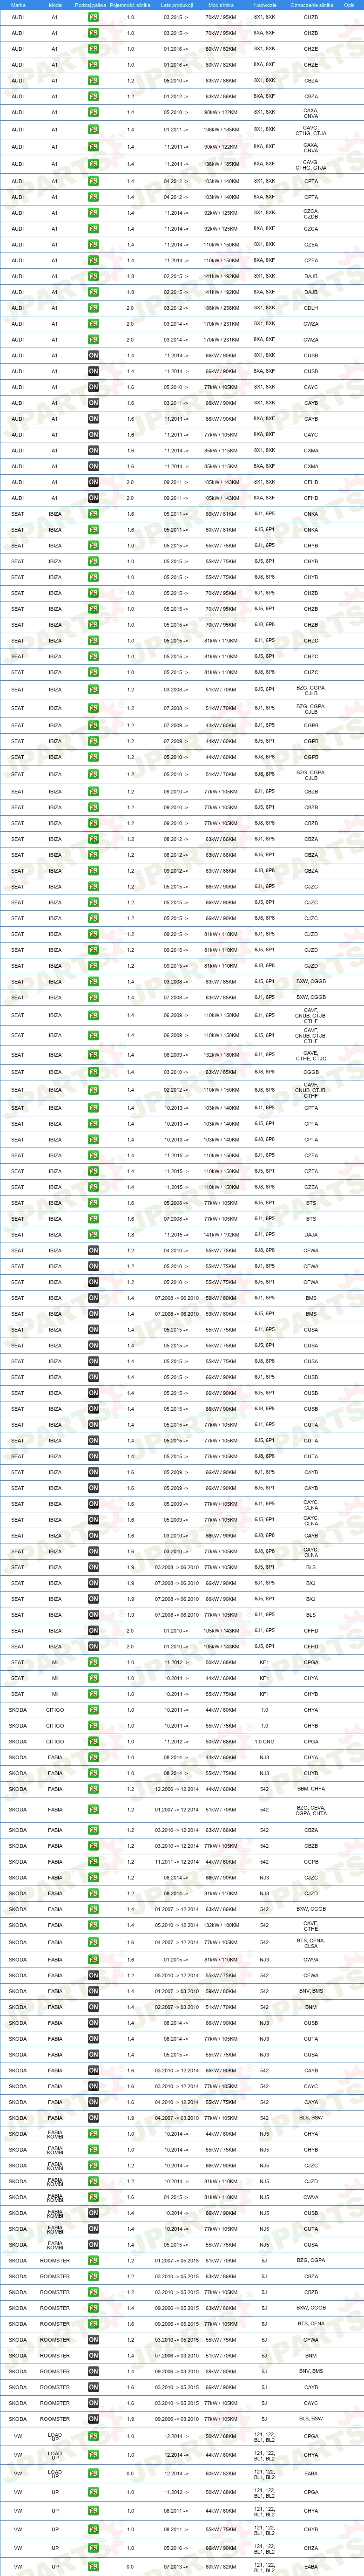The width and height of the screenshot is (364, 2576).
Task: Select LOAD UP model cell in CHYA row
Action: pos(55,2455)
